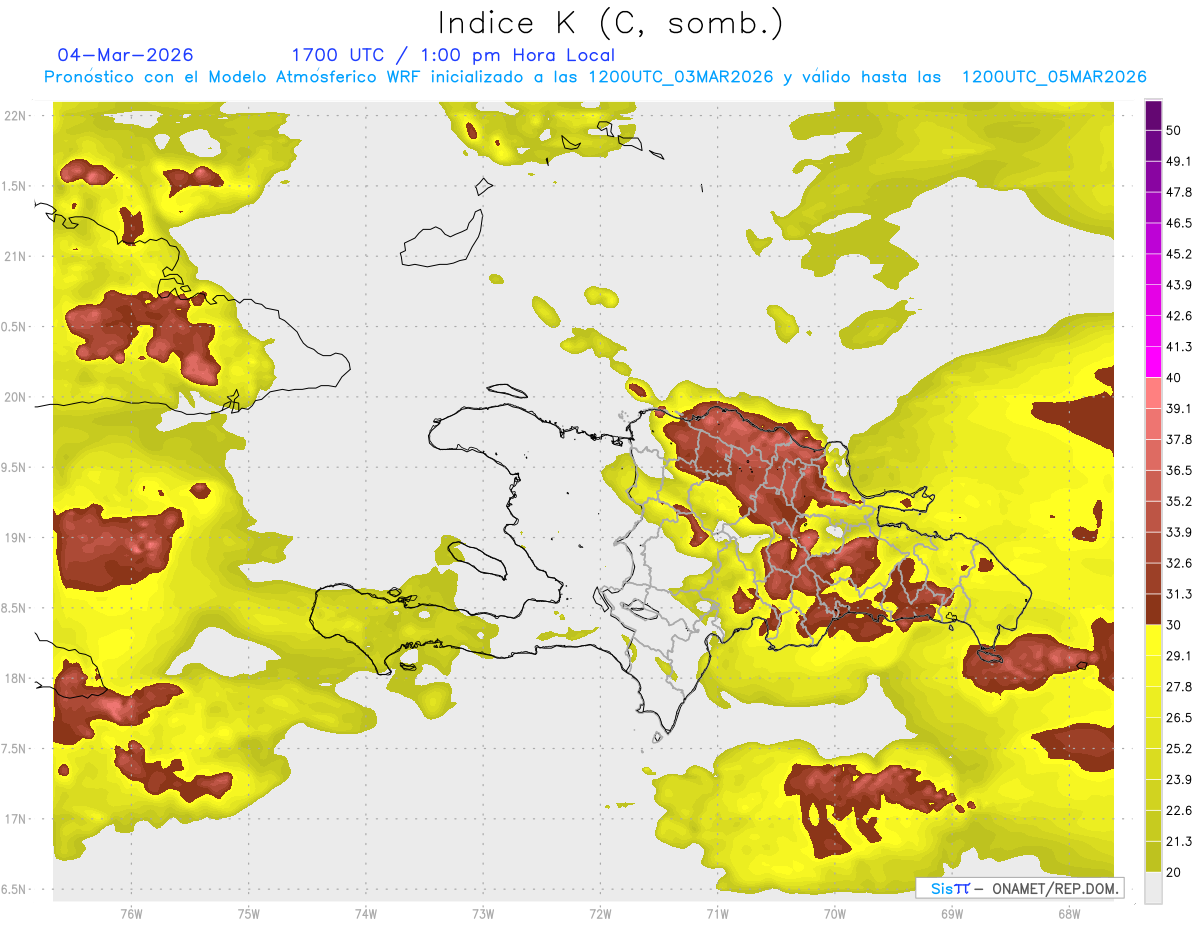
Task: Click the colorbar label '50'
Action: coord(1174,130)
